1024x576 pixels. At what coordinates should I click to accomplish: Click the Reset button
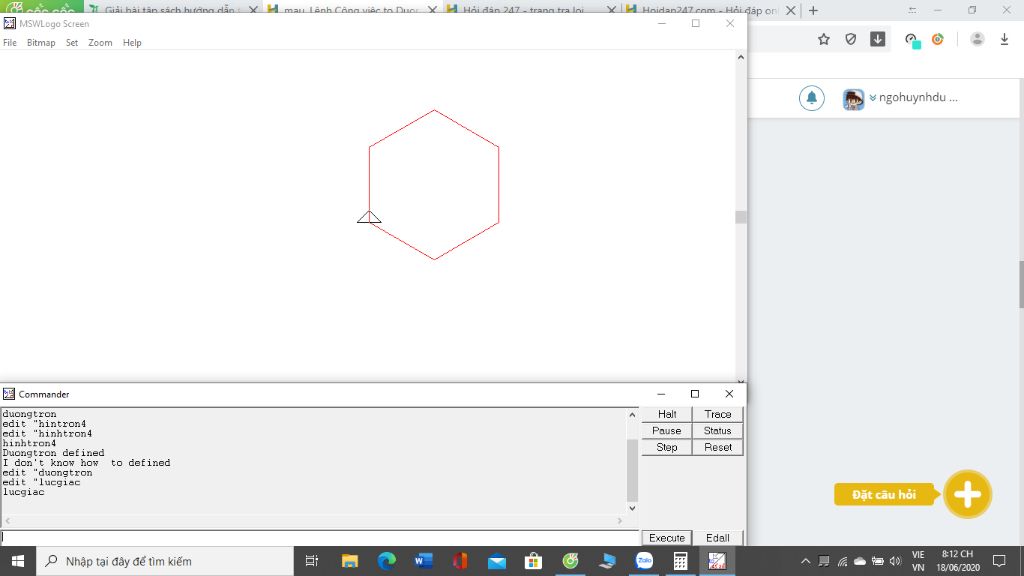coord(718,447)
